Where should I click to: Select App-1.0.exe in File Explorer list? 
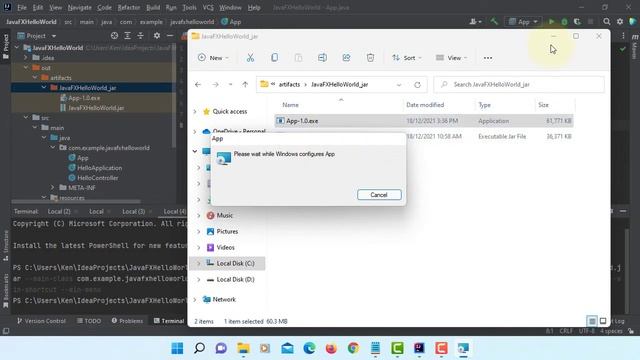(424, 121)
